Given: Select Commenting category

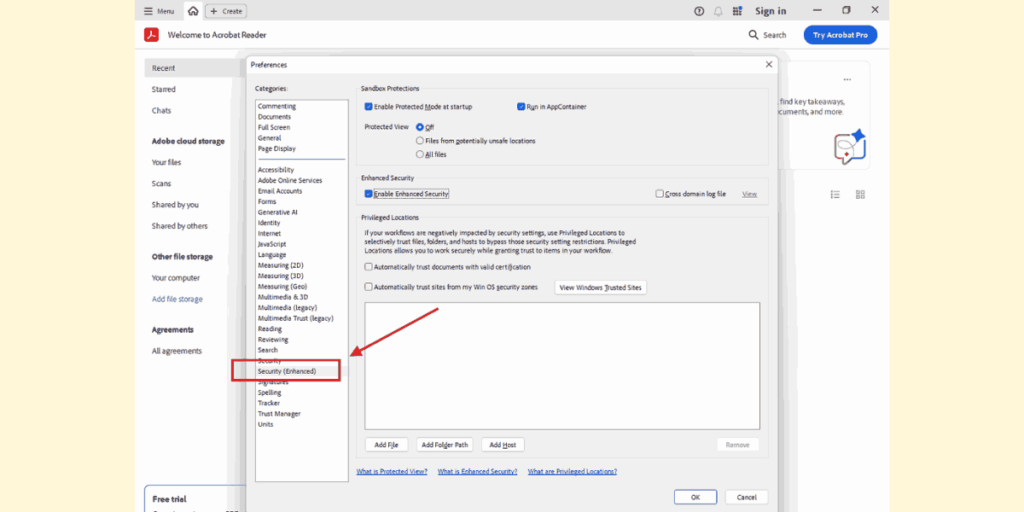Looking at the screenshot, I should tap(277, 106).
